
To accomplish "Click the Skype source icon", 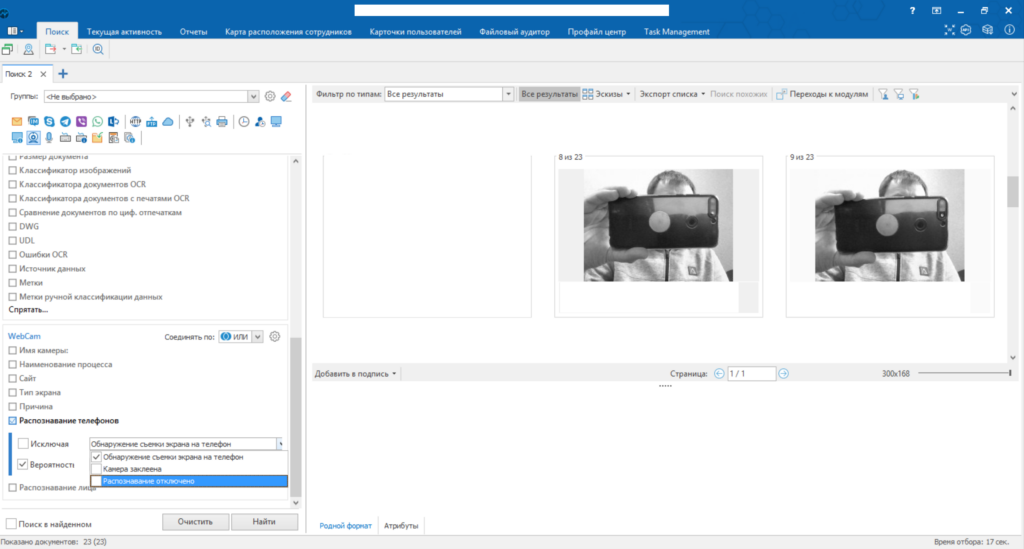I will (50, 122).
